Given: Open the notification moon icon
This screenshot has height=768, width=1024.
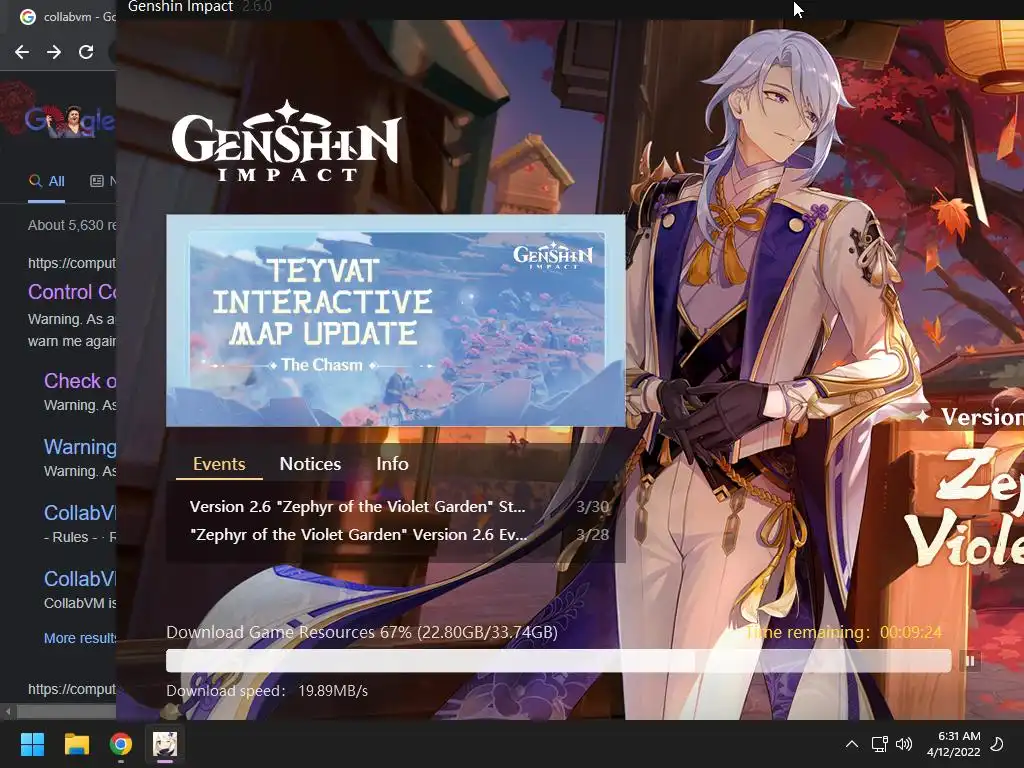Looking at the screenshot, I should click(997, 744).
